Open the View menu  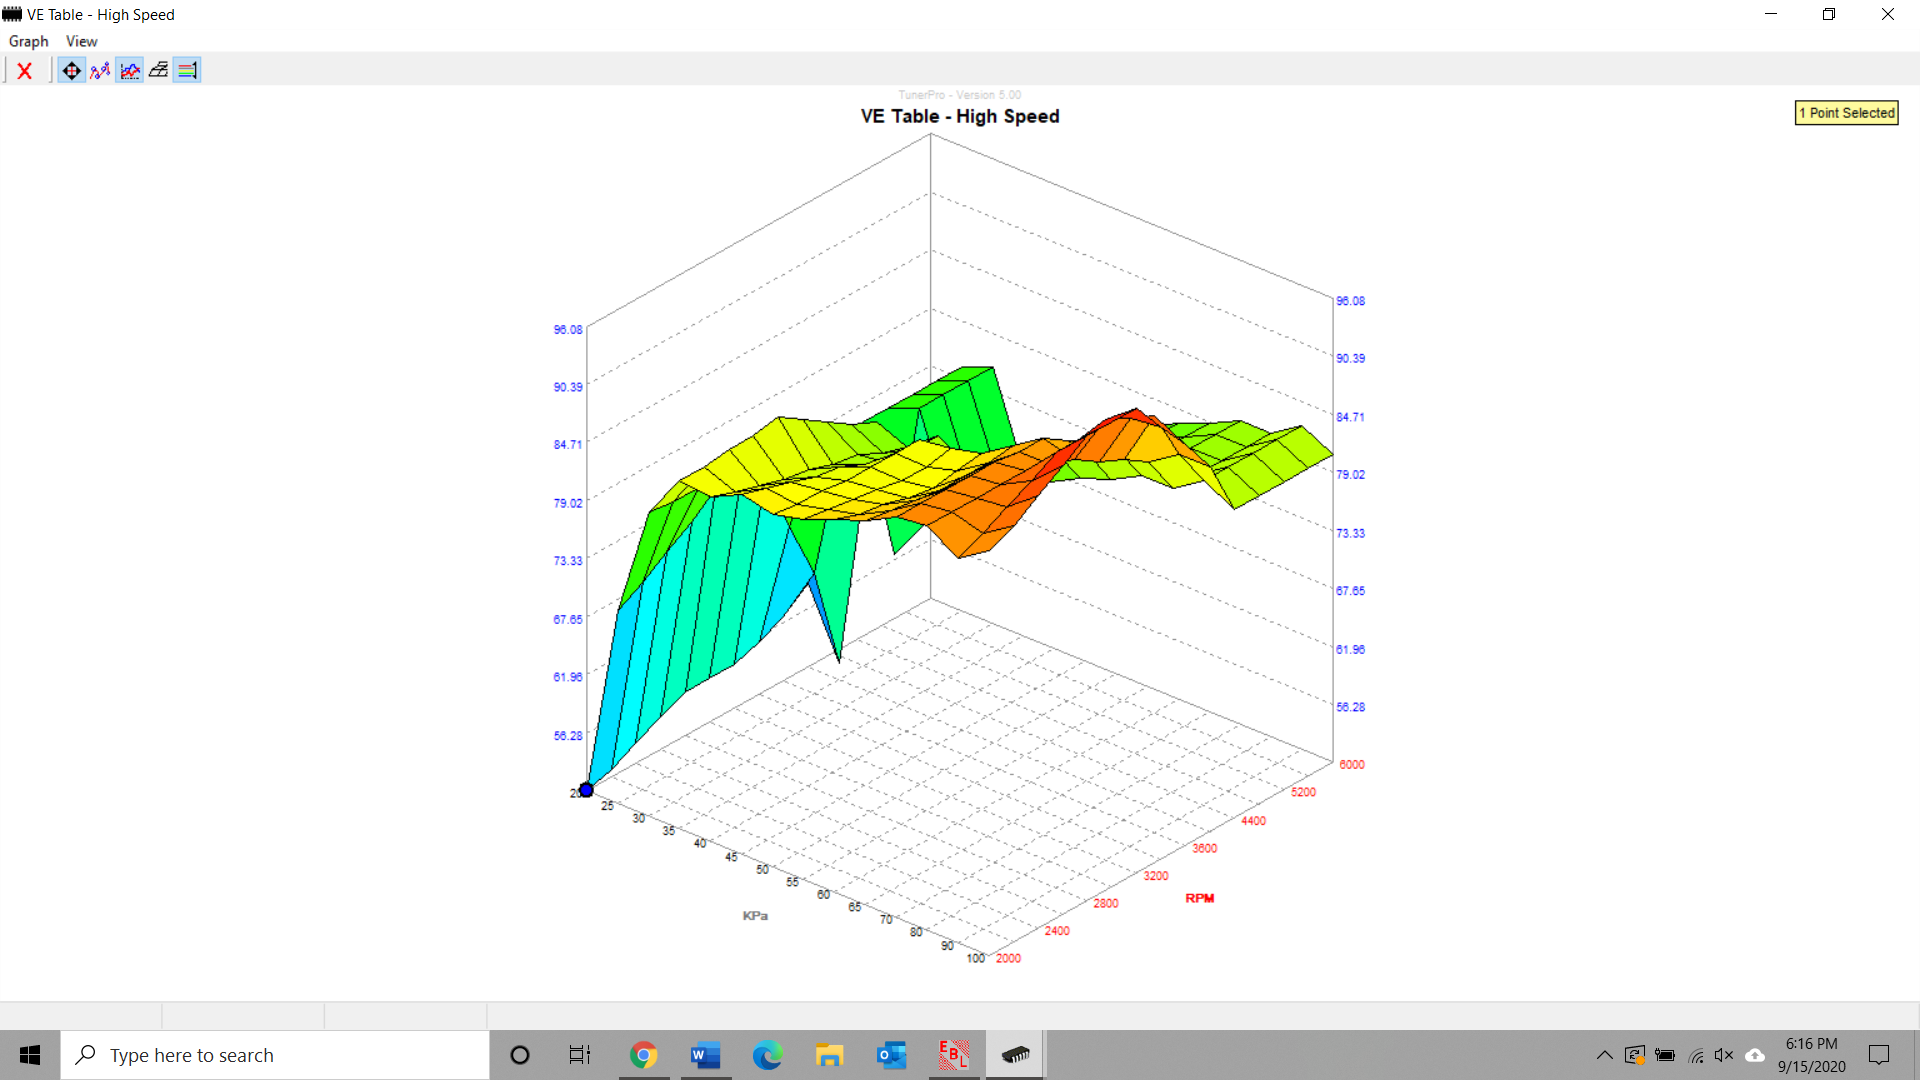81,41
